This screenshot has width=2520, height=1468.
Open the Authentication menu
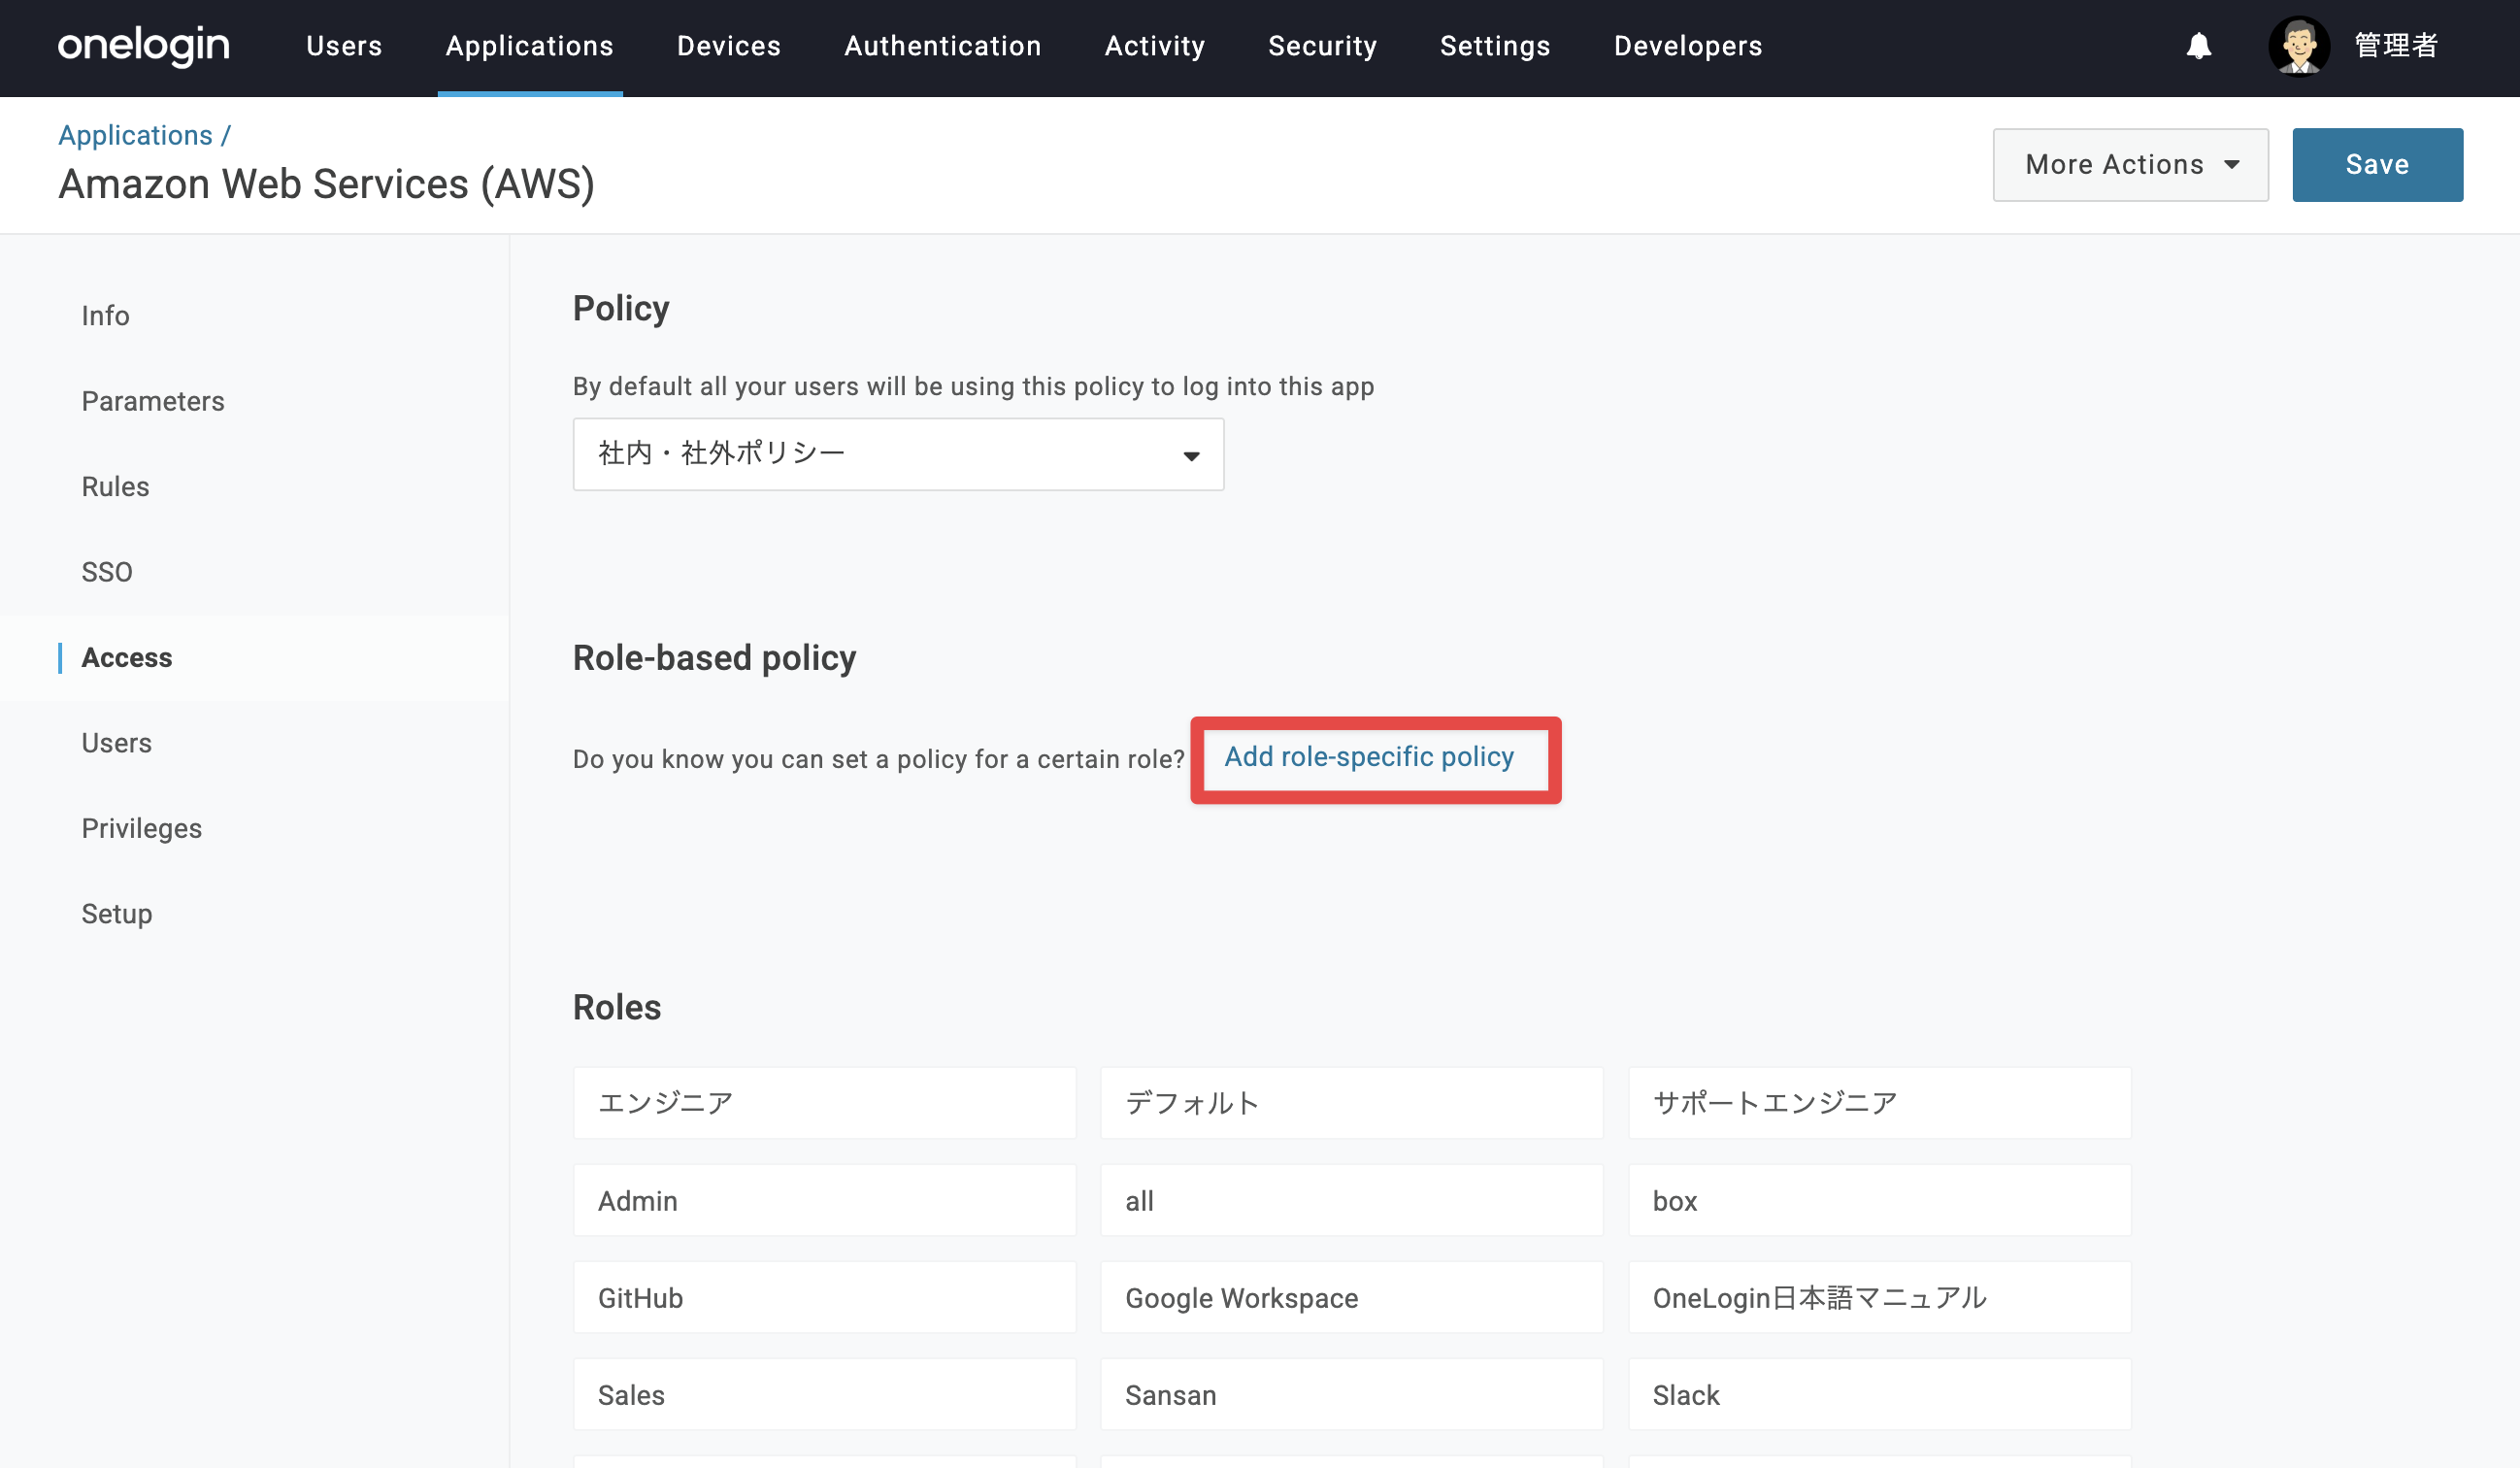[x=943, y=46]
